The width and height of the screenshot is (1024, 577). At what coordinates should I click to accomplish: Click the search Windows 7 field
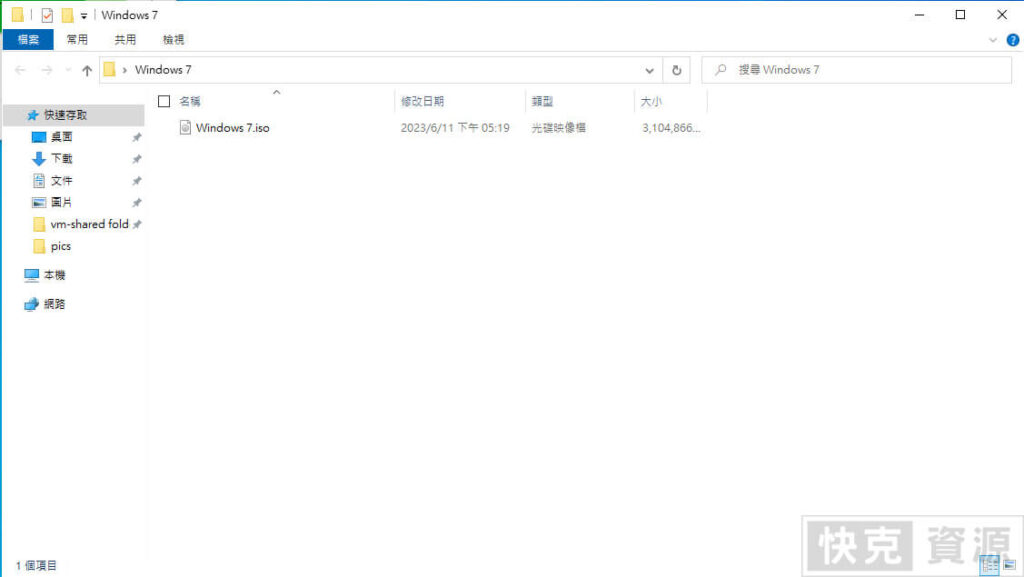[x=856, y=70]
